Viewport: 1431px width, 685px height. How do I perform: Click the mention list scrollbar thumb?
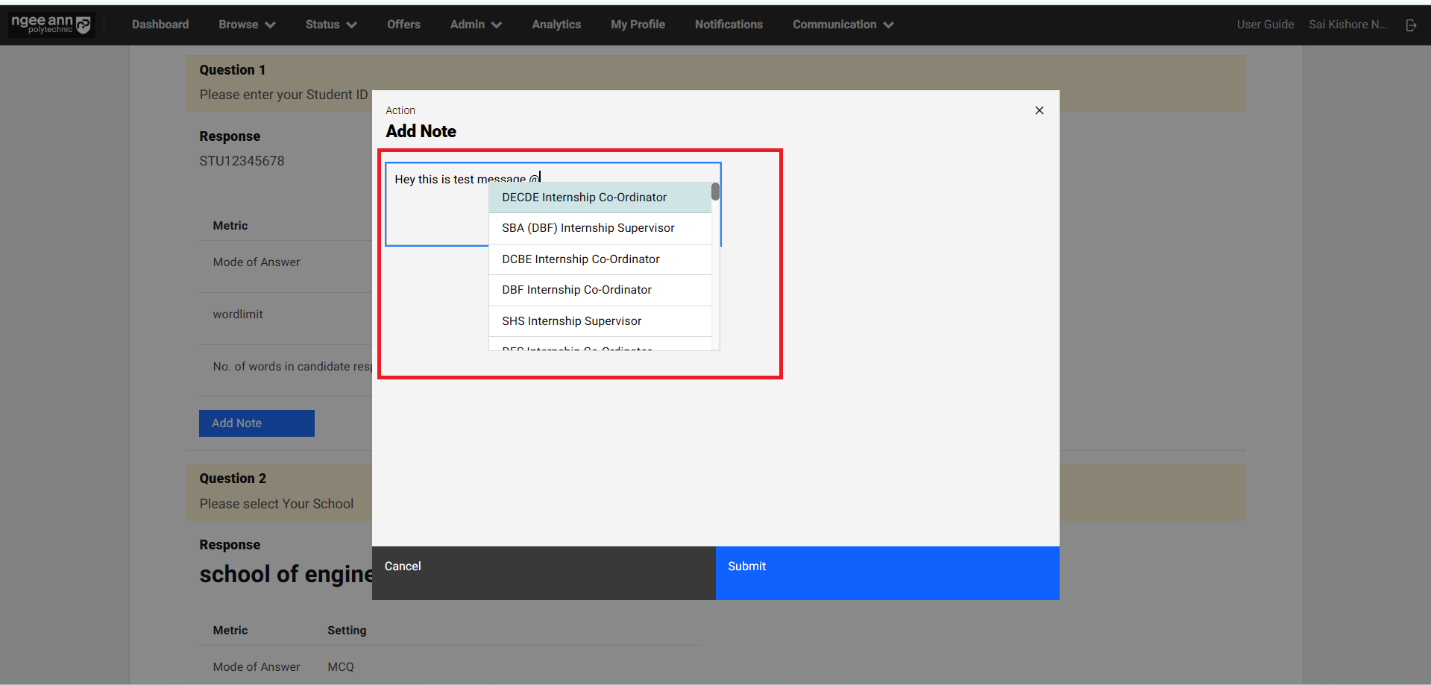tap(715, 192)
